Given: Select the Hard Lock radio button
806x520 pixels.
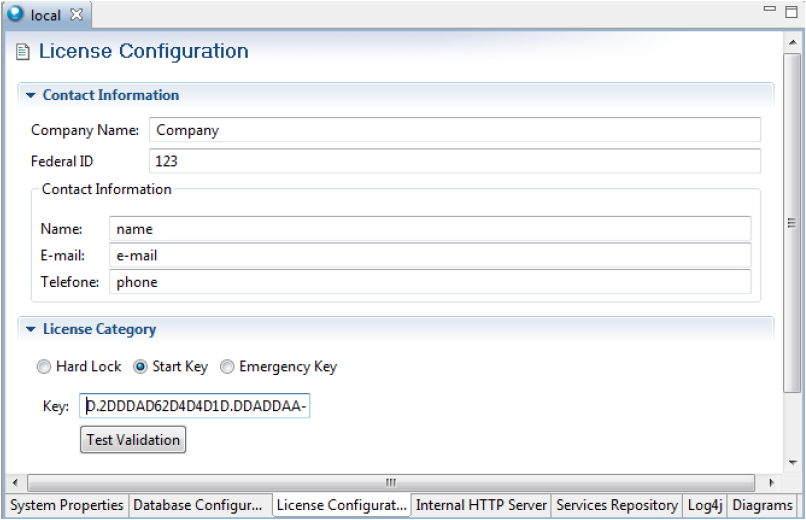Looking at the screenshot, I should 44,367.
